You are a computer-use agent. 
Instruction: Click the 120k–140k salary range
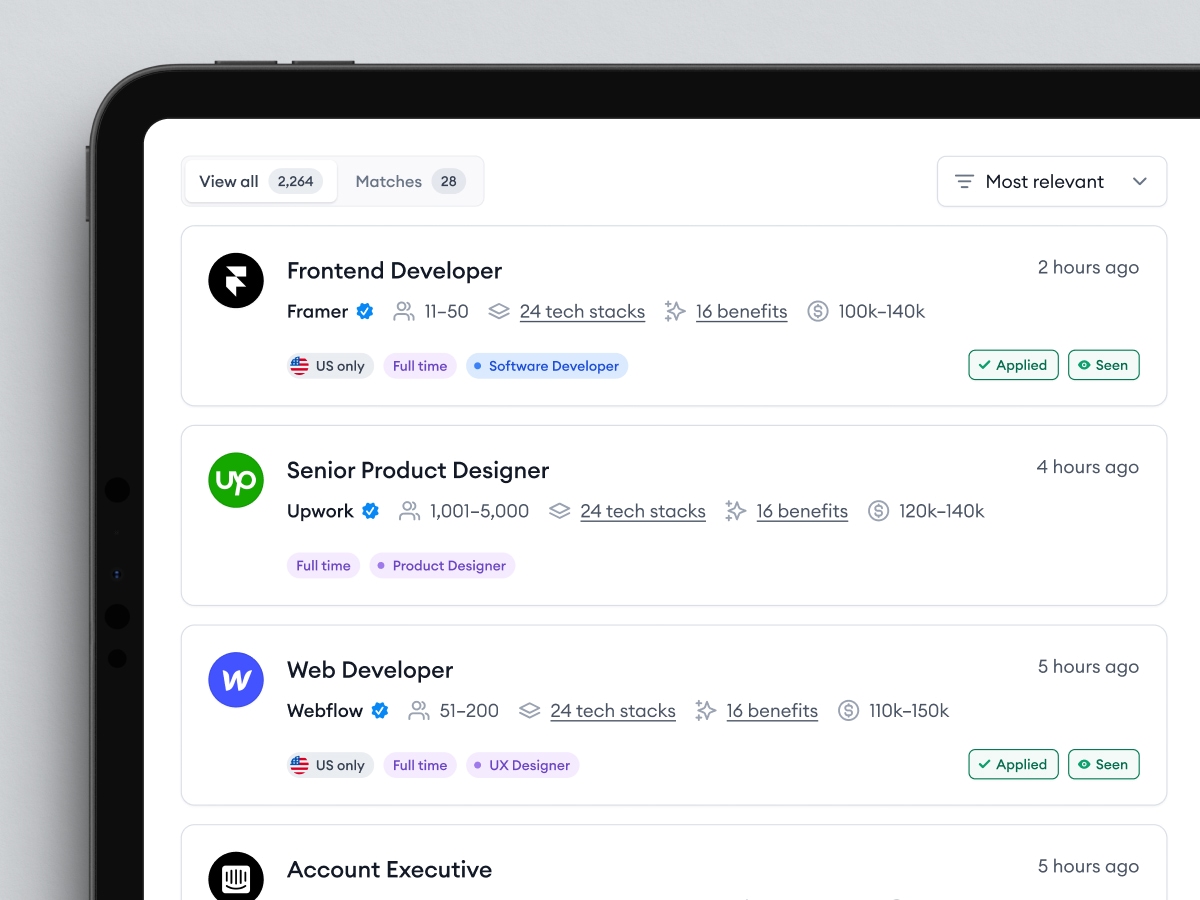pyautogui.click(x=942, y=511)
